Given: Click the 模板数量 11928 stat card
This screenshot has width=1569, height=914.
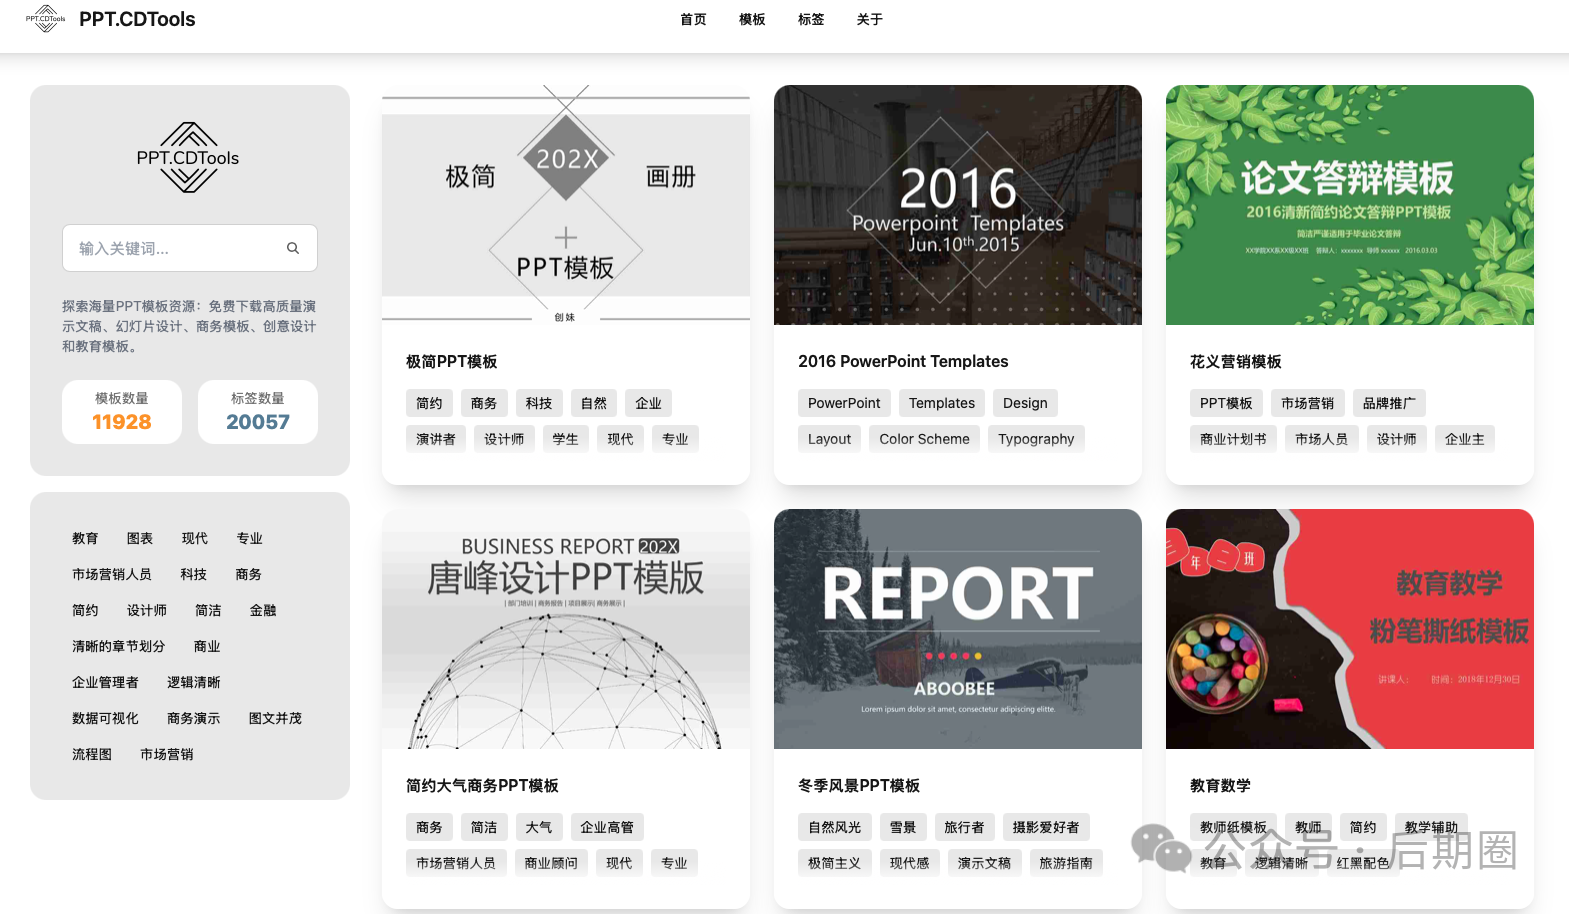Looking at the screenshot, I should click(122, 412).
